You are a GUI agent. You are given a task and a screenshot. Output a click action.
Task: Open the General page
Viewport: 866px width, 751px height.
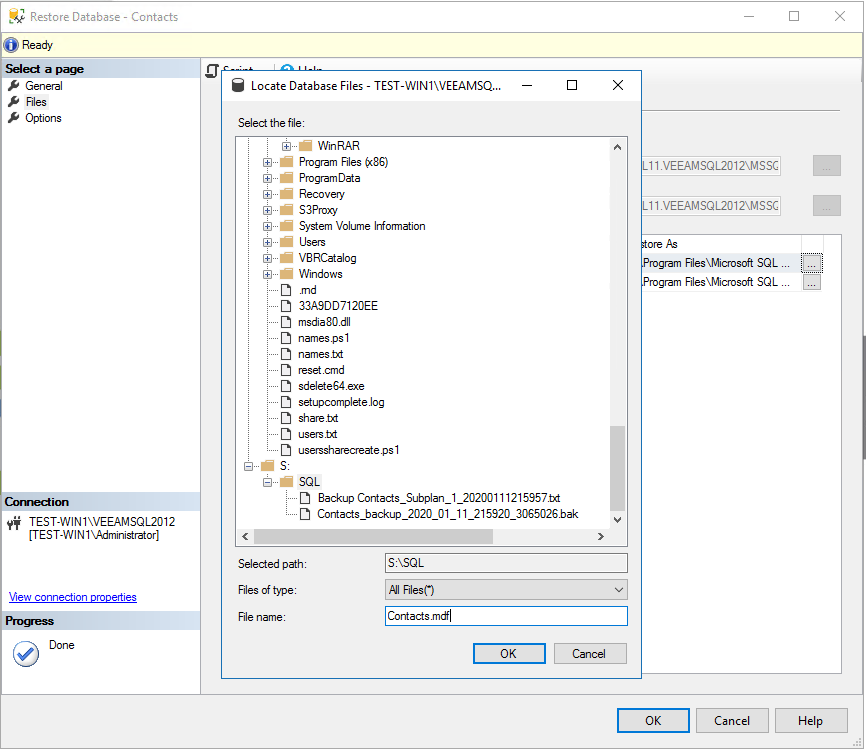pos(44,86)
